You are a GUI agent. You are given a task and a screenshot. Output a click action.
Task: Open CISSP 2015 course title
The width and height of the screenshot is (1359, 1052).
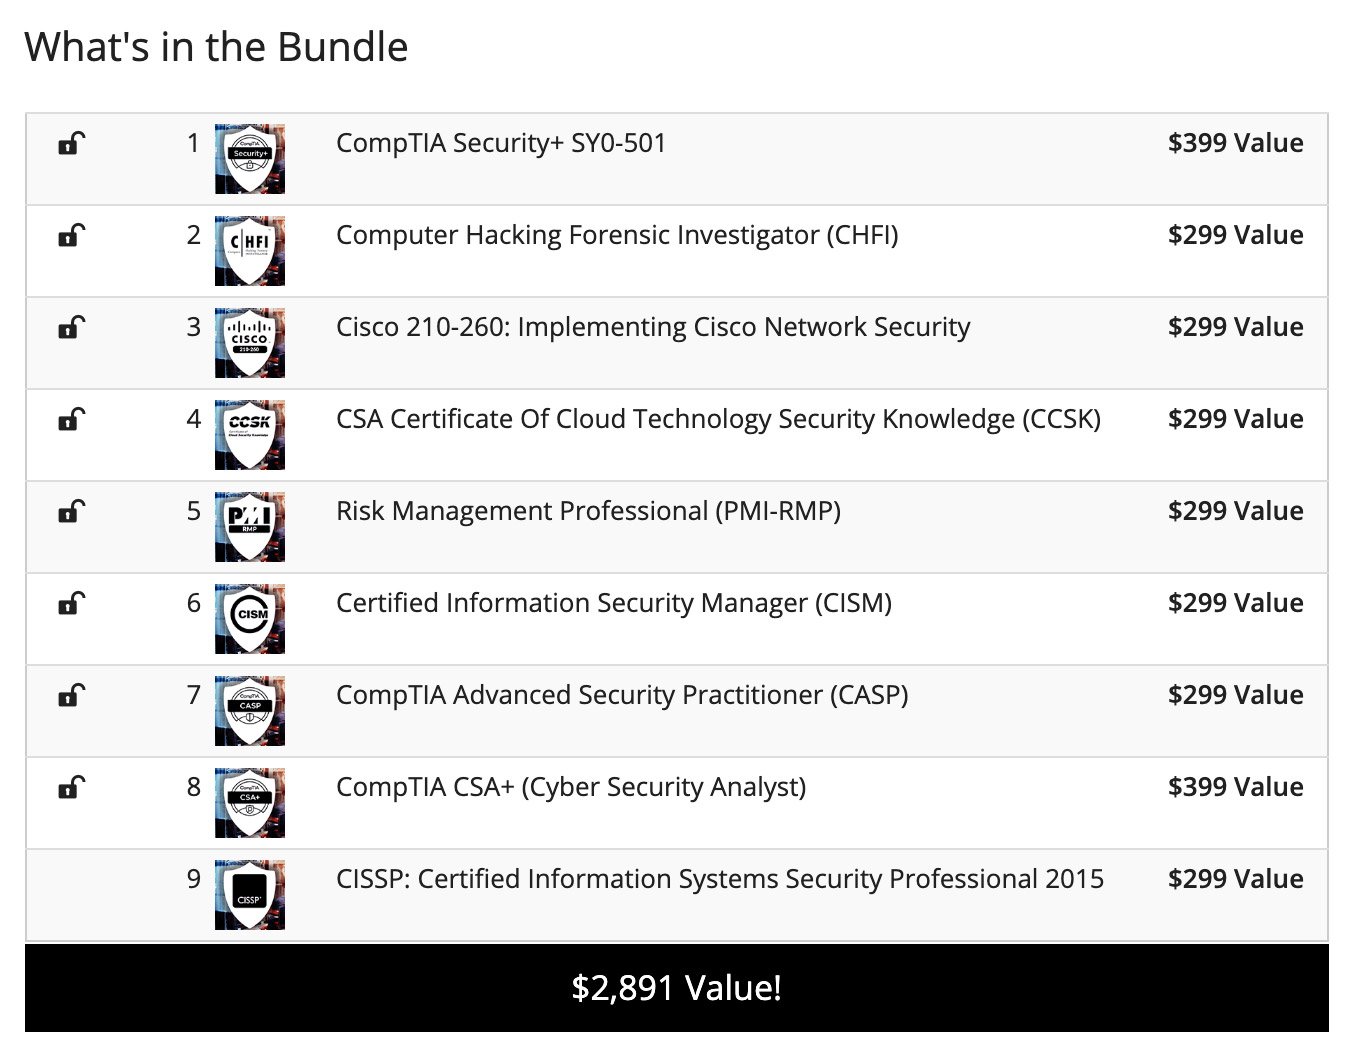pos(720,879)
